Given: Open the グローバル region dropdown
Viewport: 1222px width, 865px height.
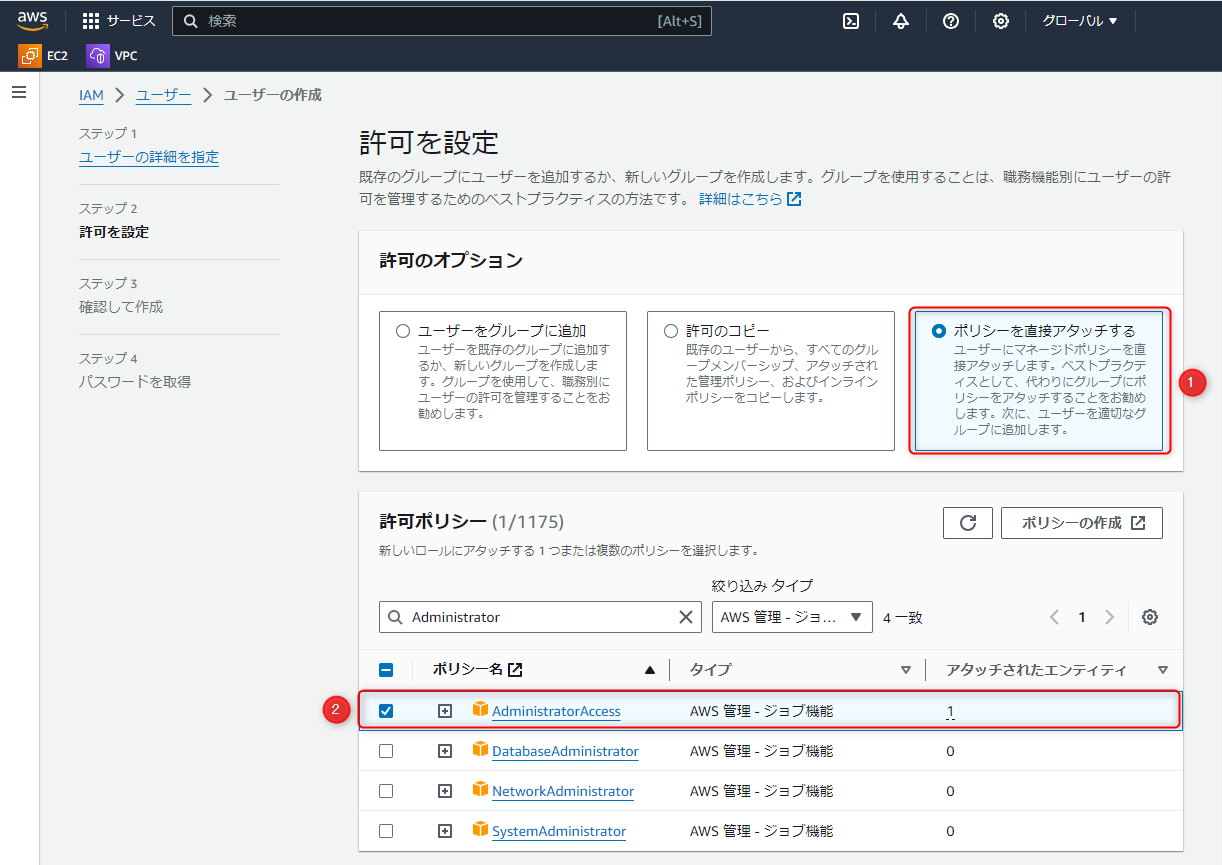Looking at the screenshot, I should point(1080,21).
